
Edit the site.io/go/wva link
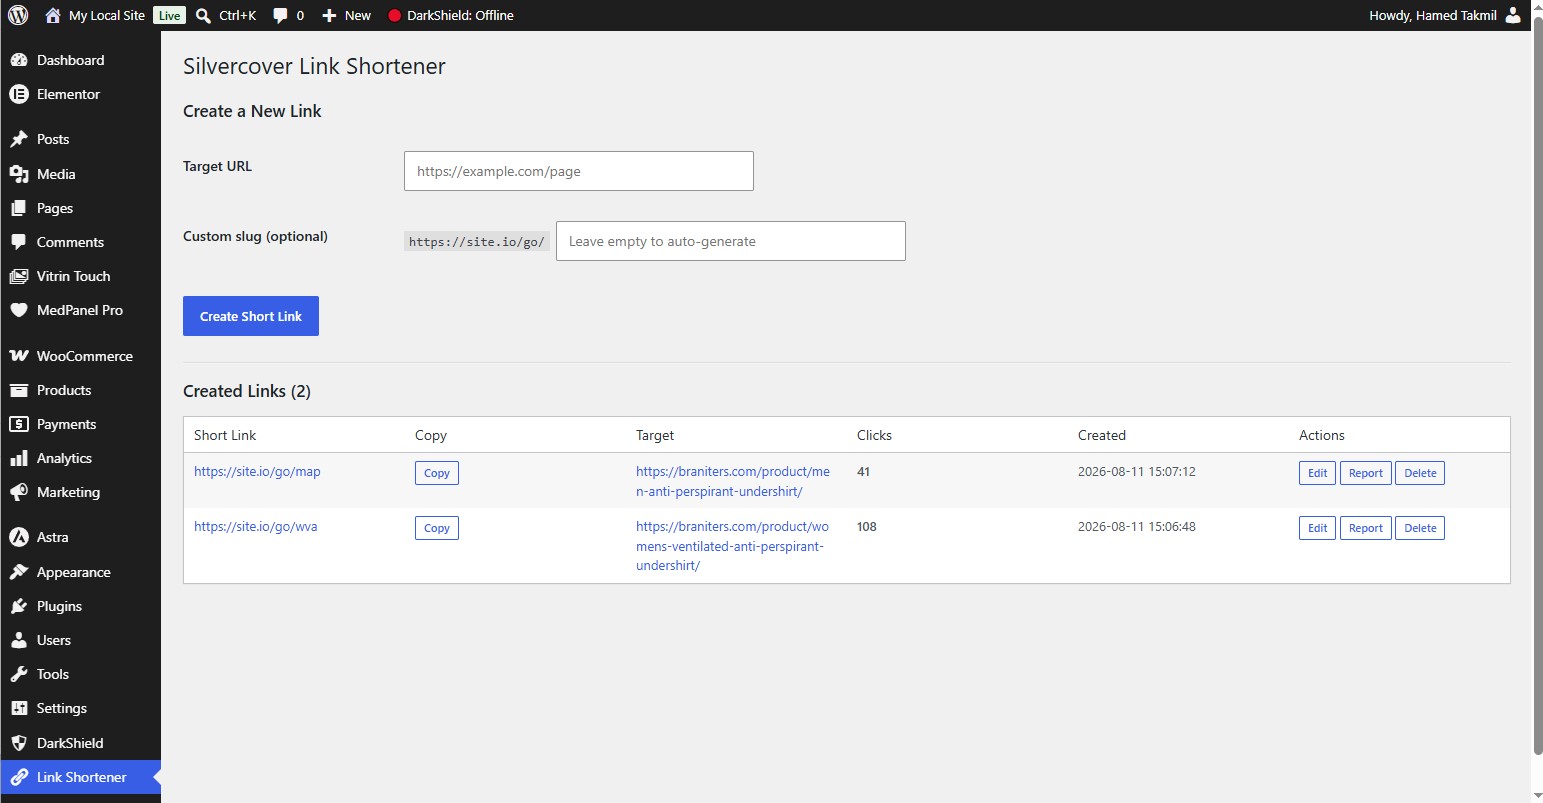(1318, 528)
